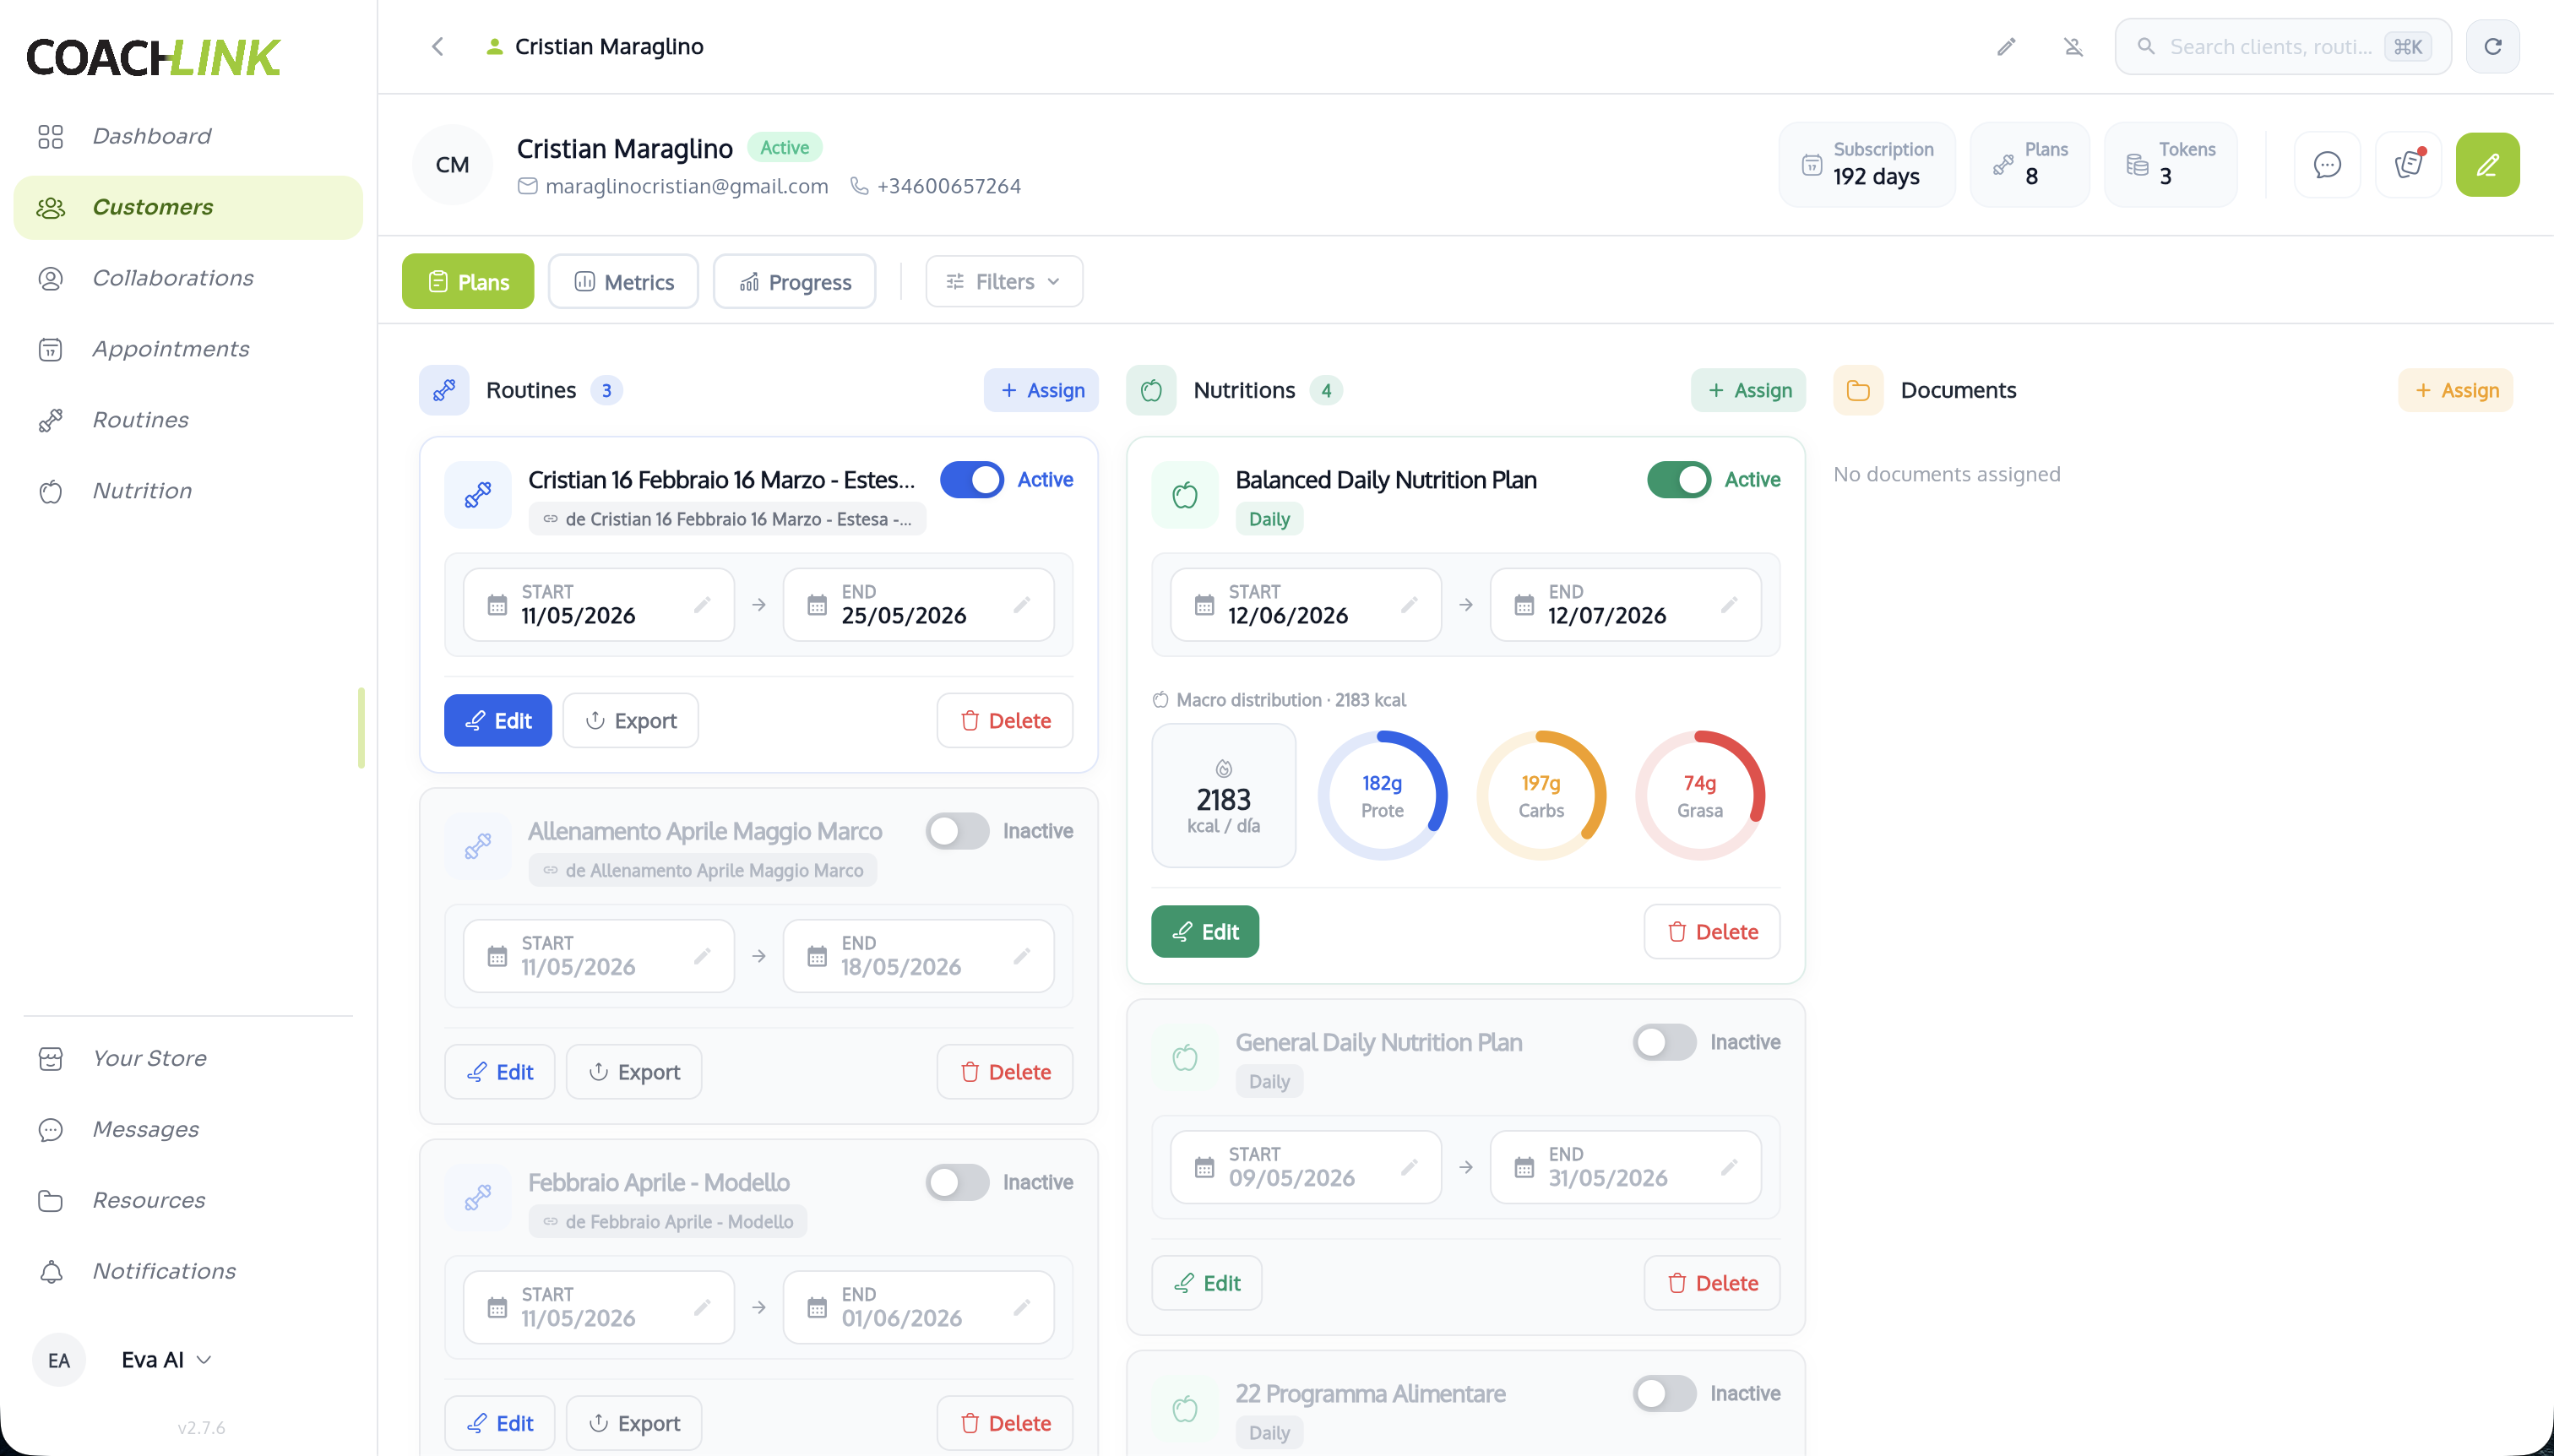Go back using the left chevron
The height and width of the screenshot is (1456, 2554).
437,46
